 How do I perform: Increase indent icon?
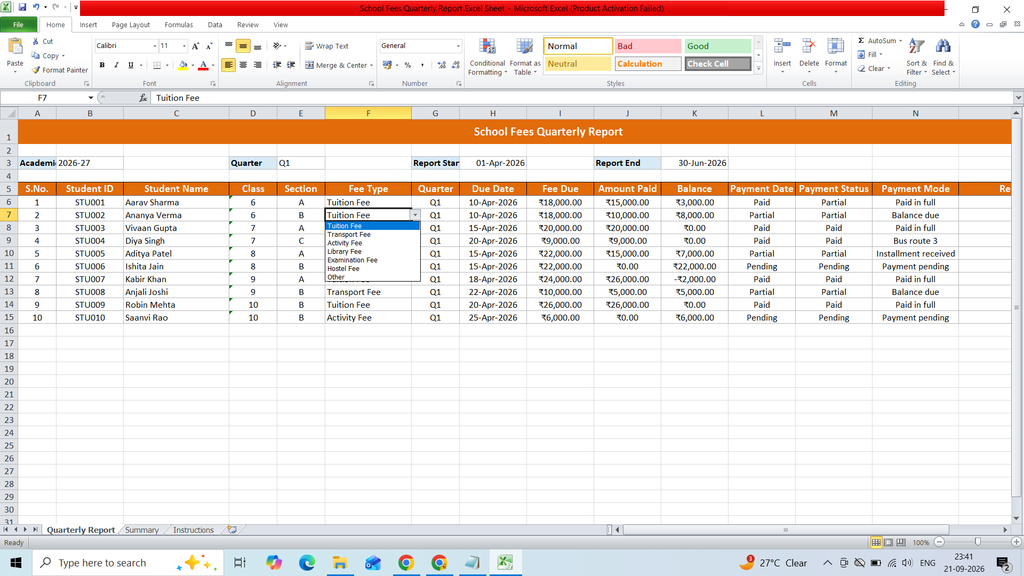pos(291,65)
